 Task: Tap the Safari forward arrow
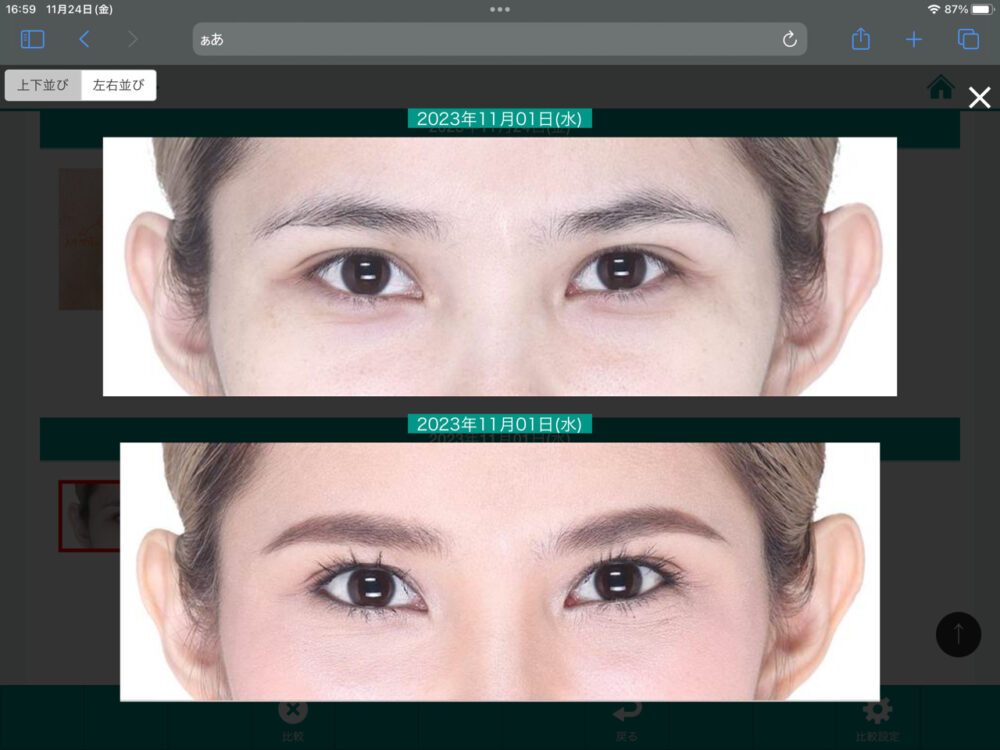tap(132, 39)
